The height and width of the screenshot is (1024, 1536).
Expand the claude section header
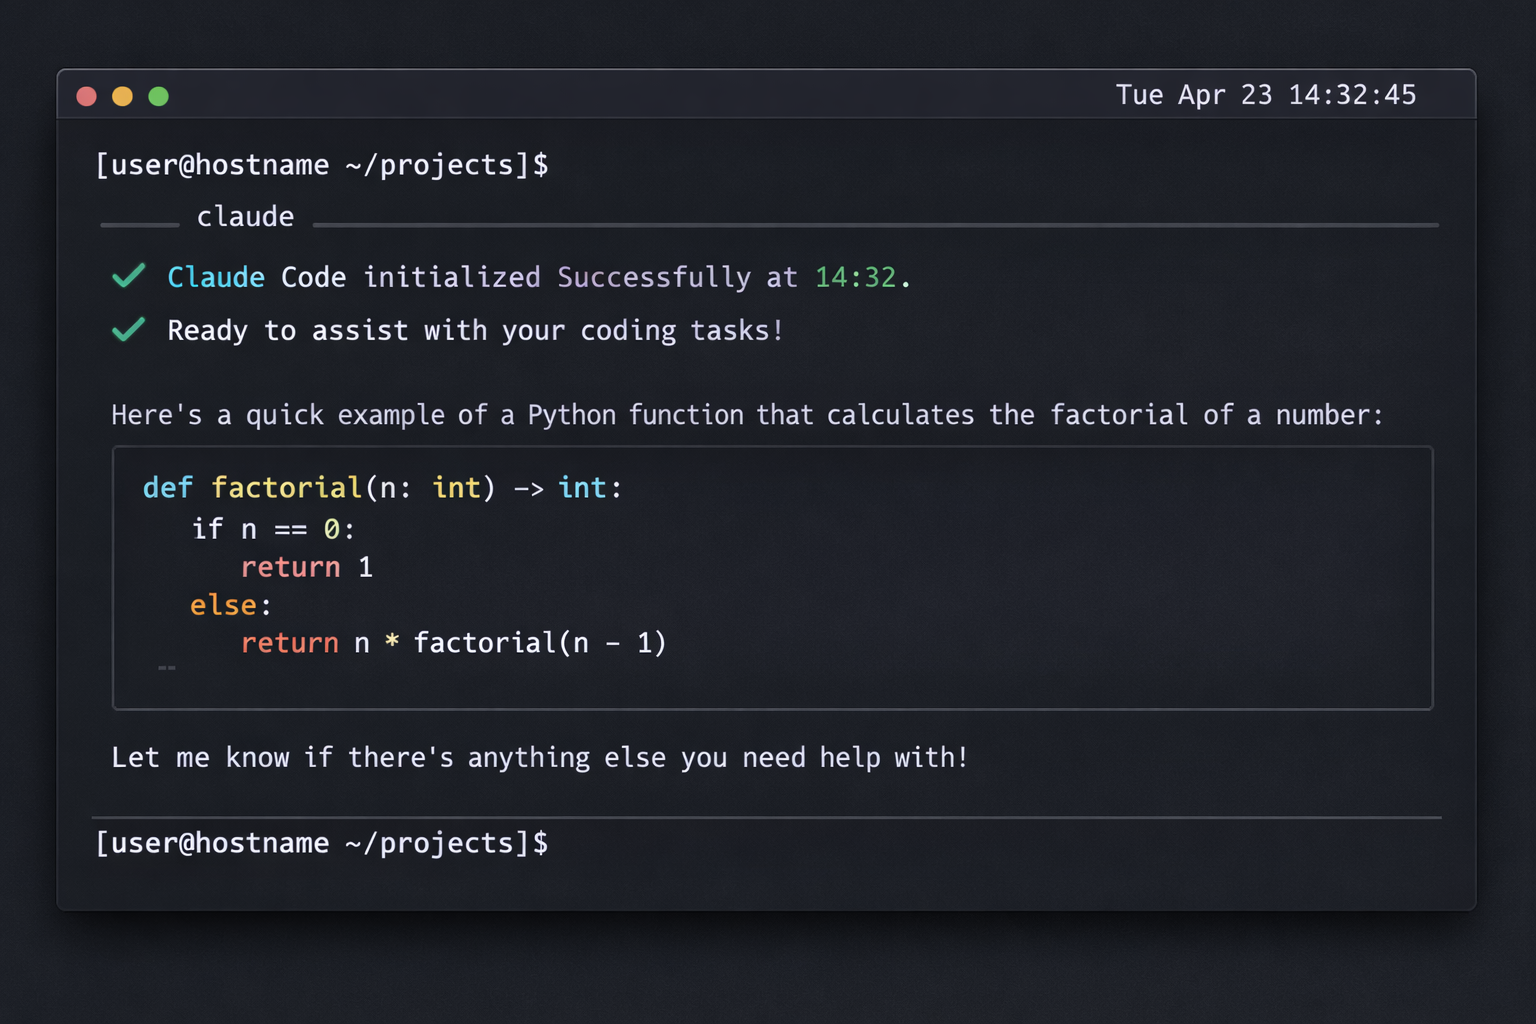click(245, 216)
